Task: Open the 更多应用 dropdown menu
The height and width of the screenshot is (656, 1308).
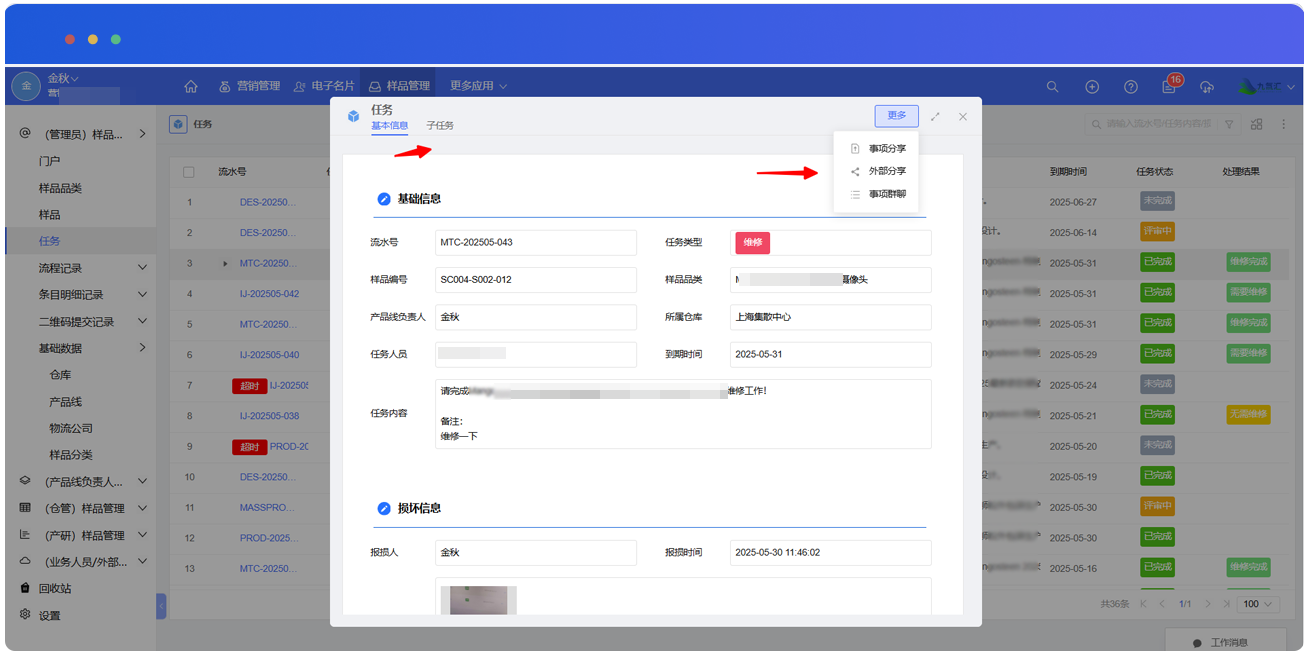Action: (x=478, y=87)
